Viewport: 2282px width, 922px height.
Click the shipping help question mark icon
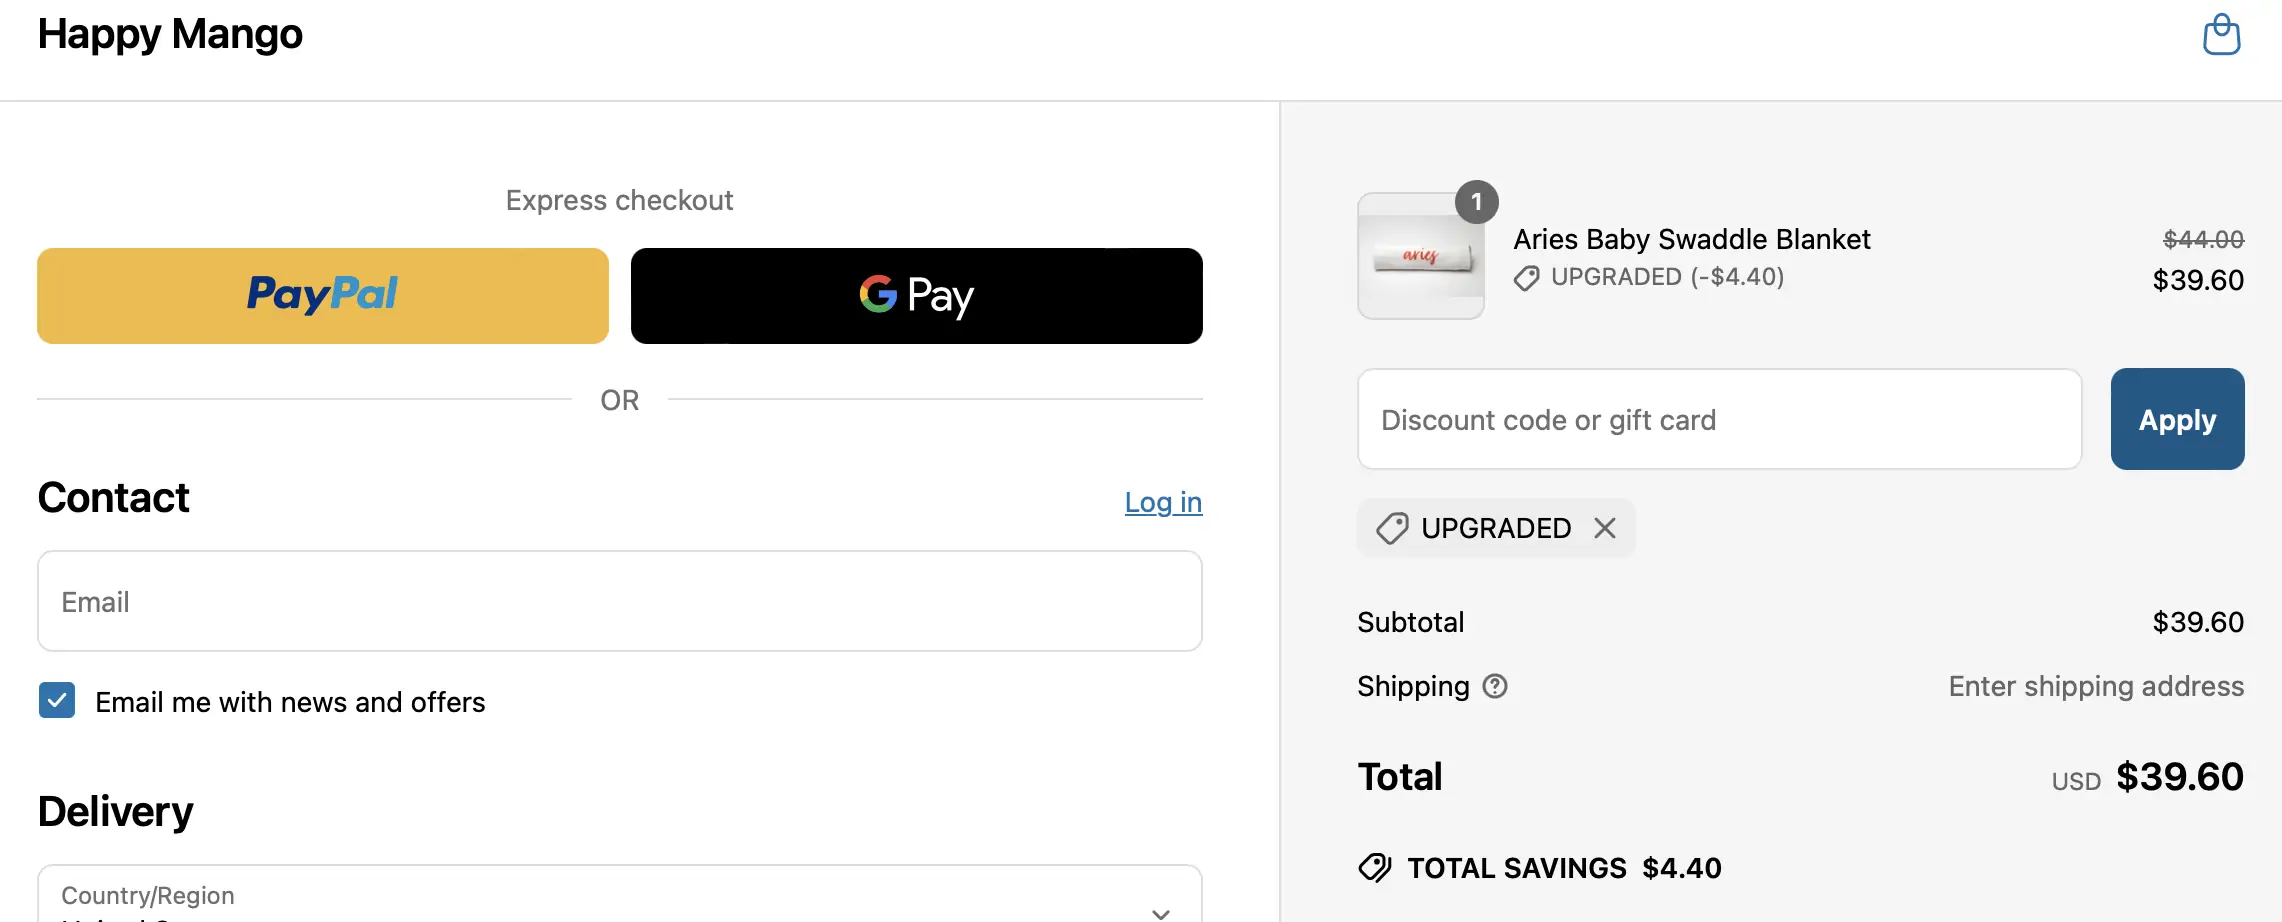[x=1495, y=686]
